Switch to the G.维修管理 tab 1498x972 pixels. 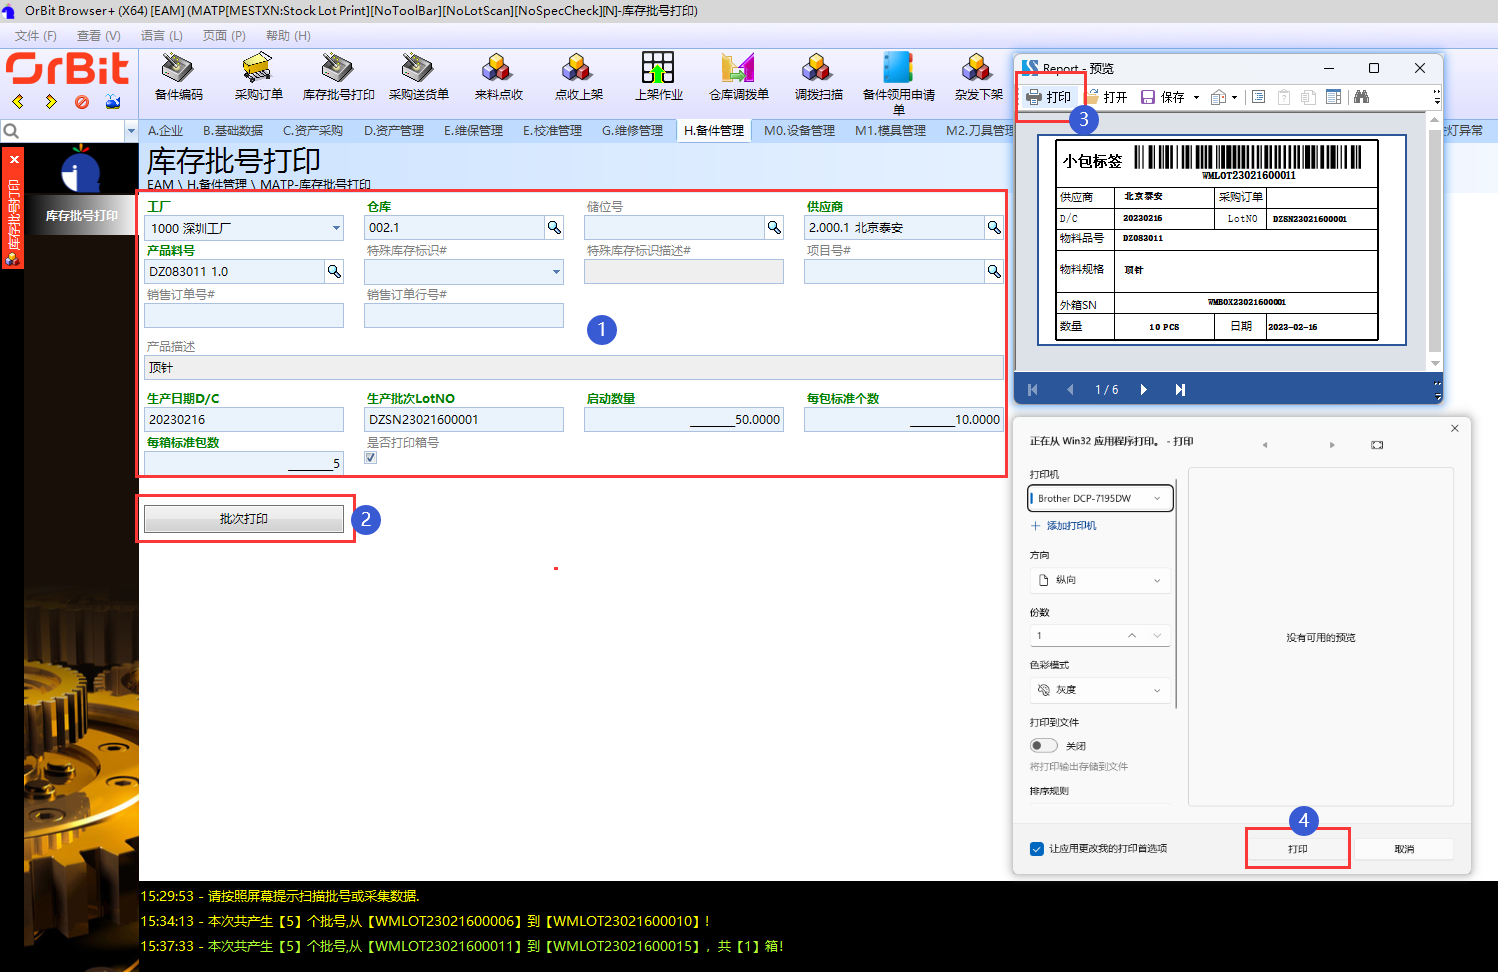click(632, 131)
